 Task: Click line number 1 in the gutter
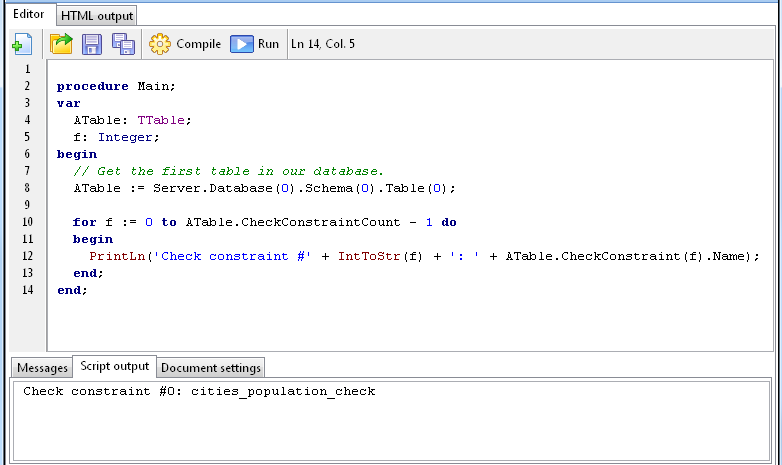tap(27, 69)
